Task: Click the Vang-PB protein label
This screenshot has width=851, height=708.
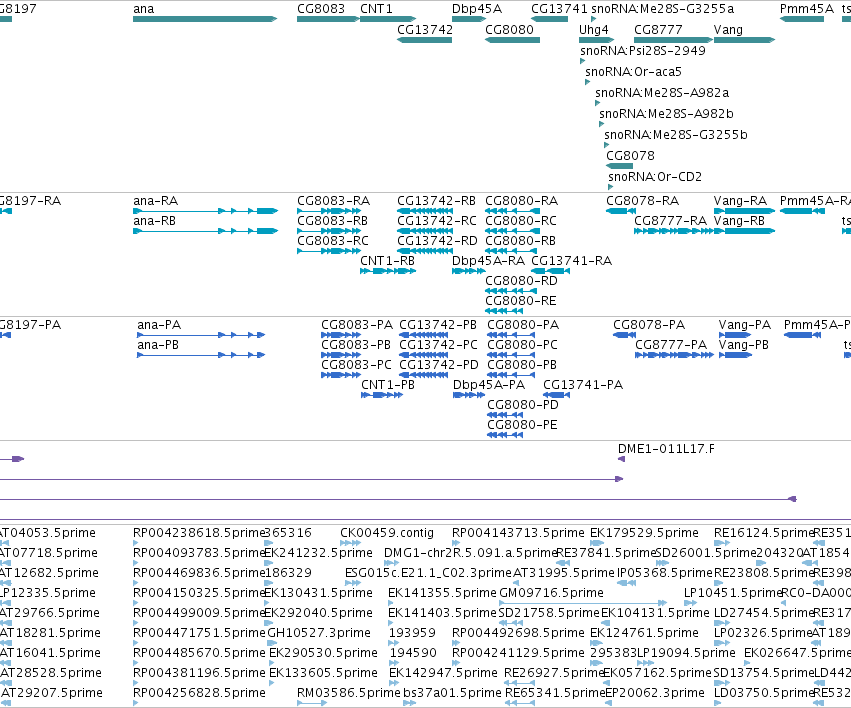Action: pyautogui.click(x=744, y=345)
